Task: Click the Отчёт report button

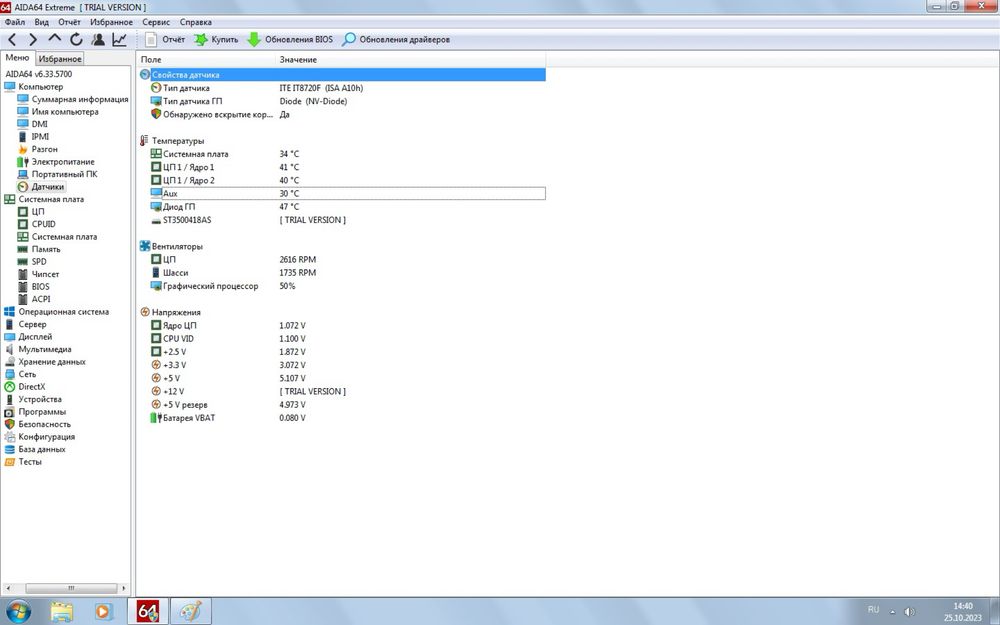Action: 165,40
